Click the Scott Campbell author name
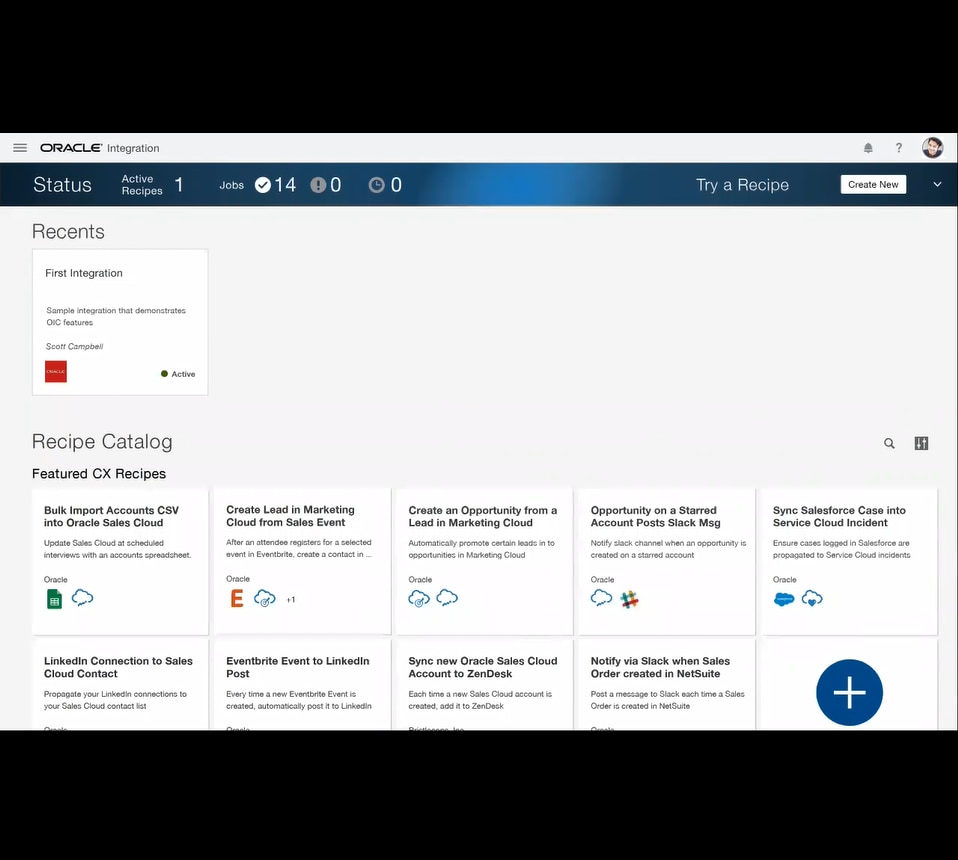958x860 pixels. coord(75,346)
